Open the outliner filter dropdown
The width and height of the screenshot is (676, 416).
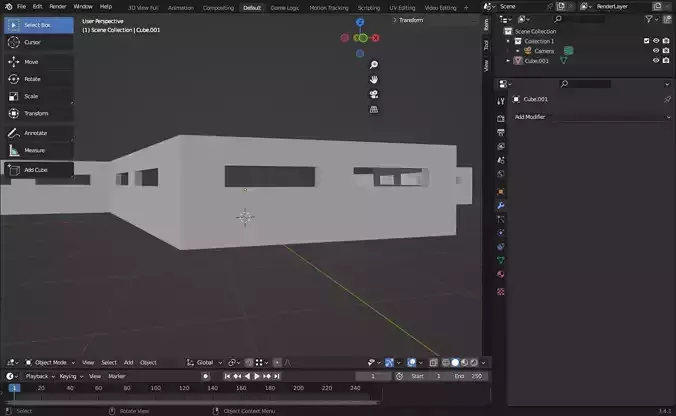651,19
